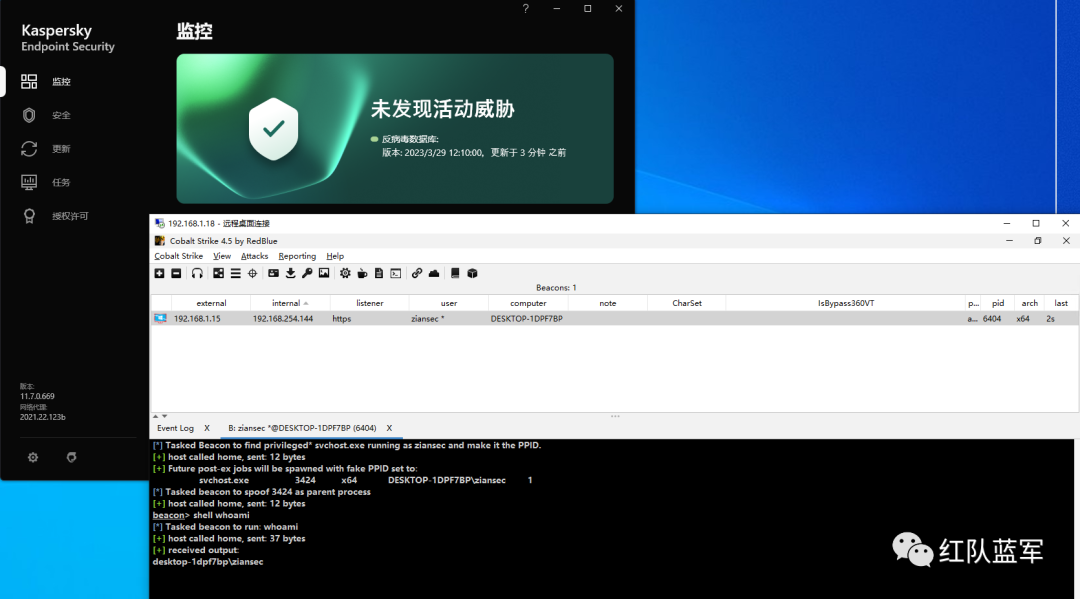Click the 'shell whoami' line in beacon console
The image size is (1080, 599).
pos(201,515)
